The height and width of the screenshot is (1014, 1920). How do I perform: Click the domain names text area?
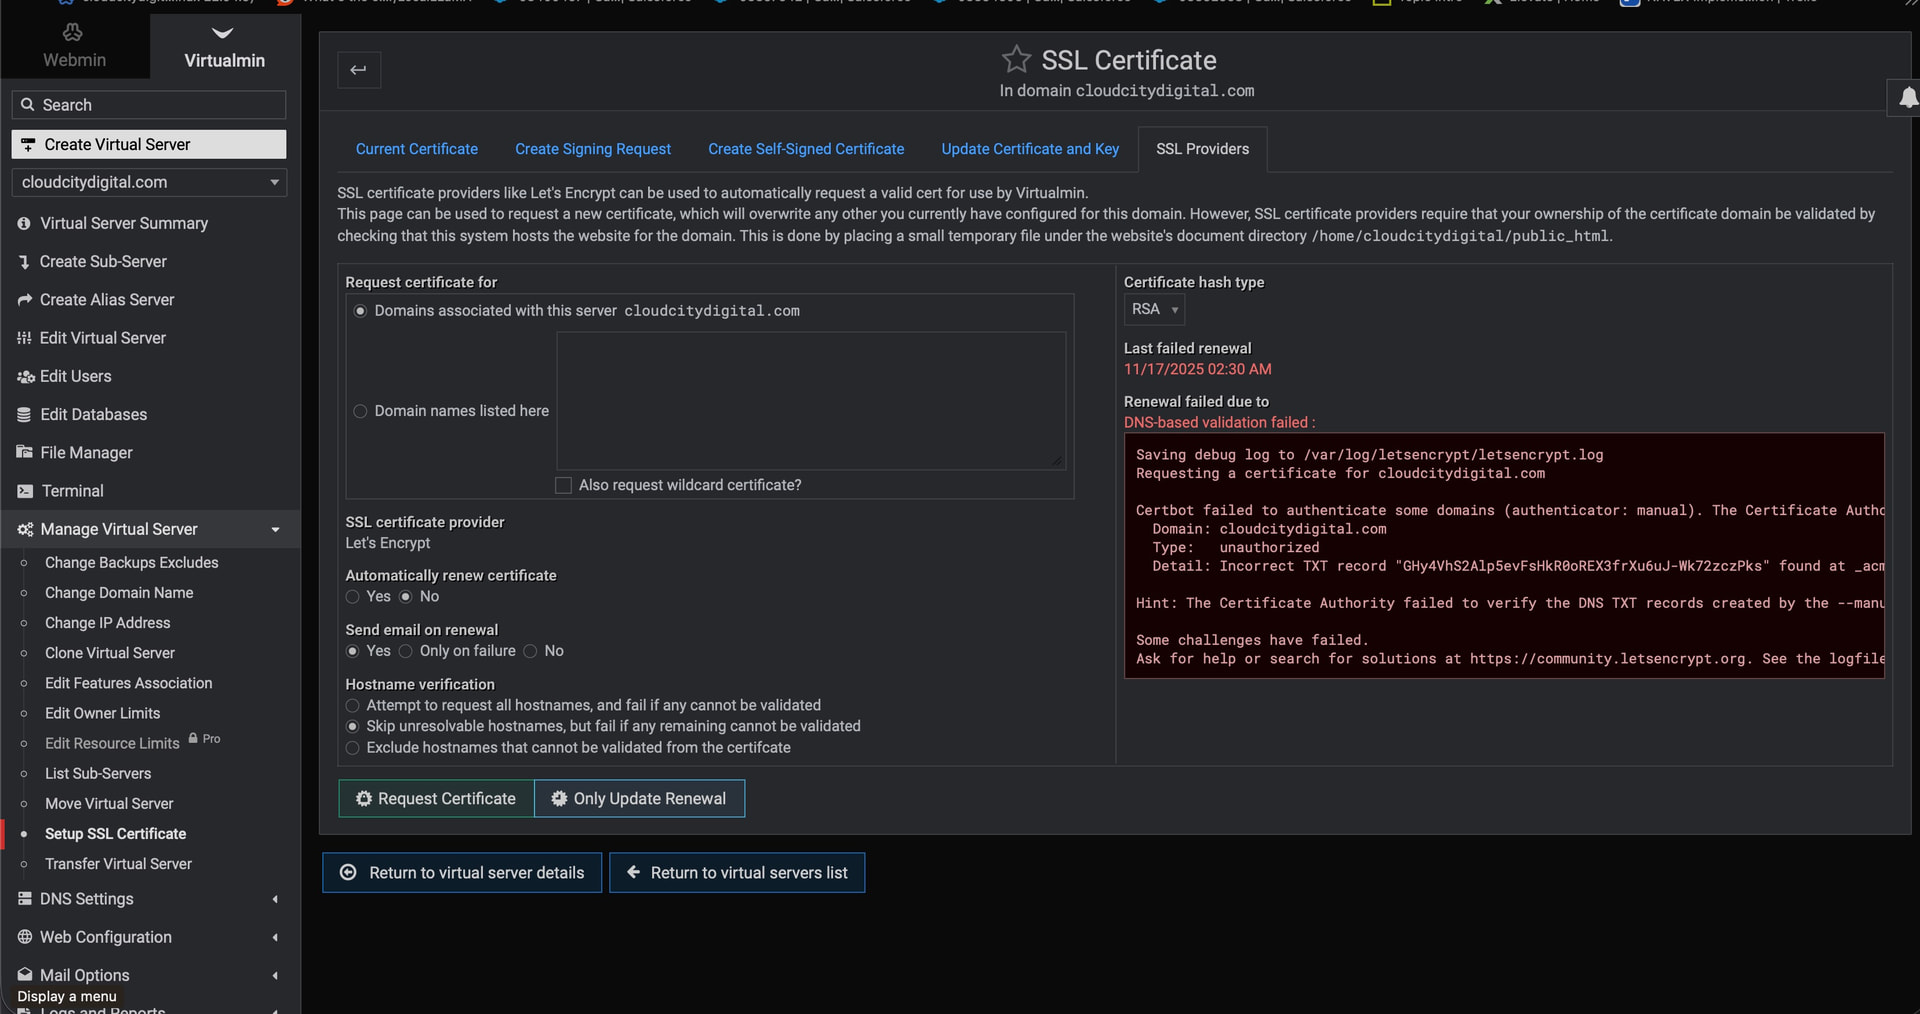pyautogui.click(x=811, y=400)
